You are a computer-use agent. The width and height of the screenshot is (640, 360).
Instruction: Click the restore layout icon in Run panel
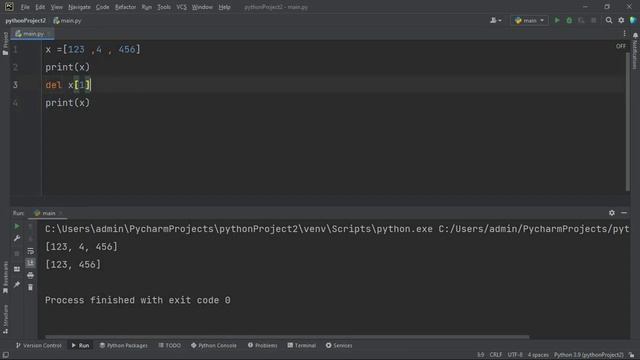click(17, 269)
